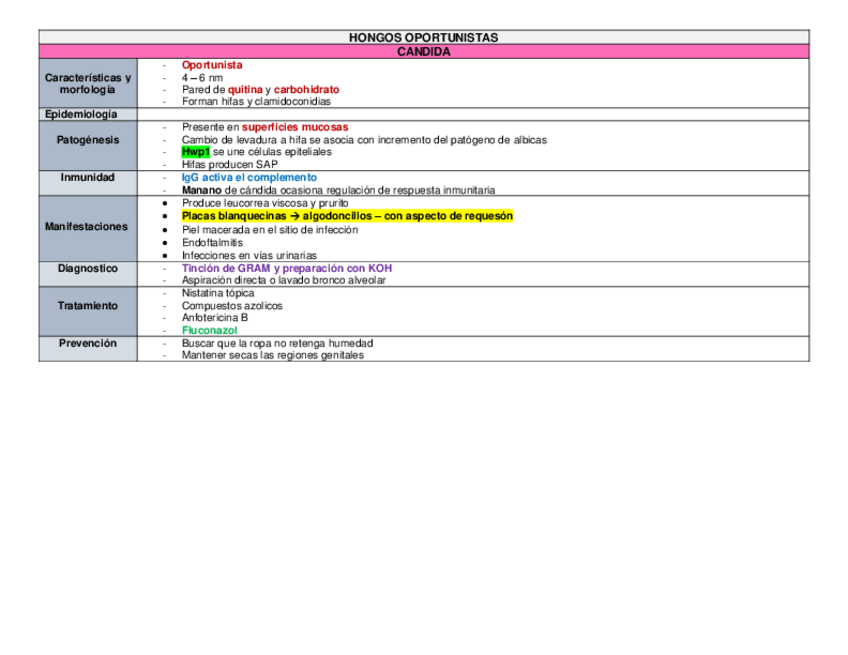Screen dimensions: 848x655
Task: Click 'Nistatina tópica' line
Action: pyautogui.click(x=217, y=293)
